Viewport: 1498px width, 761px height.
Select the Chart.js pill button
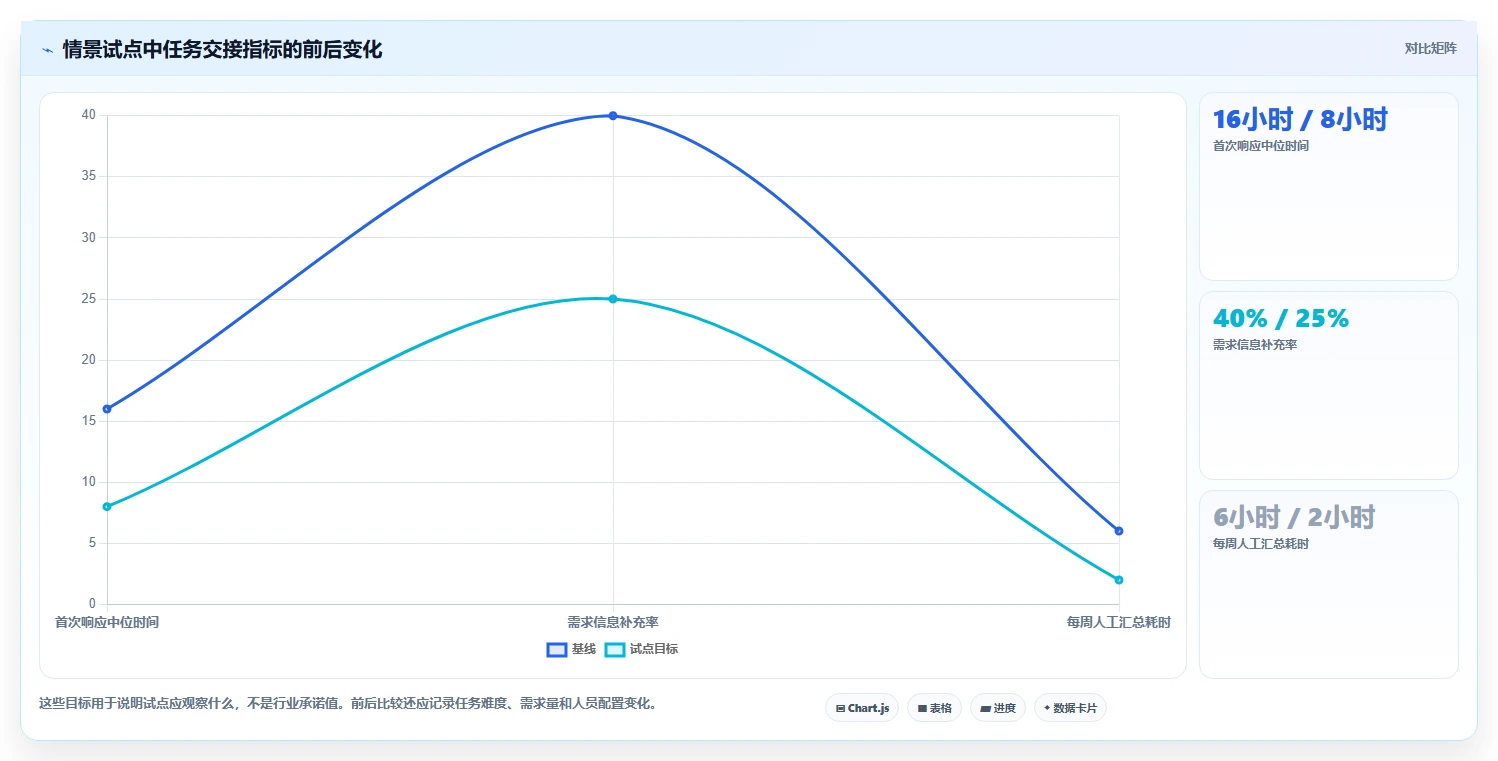click(861, 708)
